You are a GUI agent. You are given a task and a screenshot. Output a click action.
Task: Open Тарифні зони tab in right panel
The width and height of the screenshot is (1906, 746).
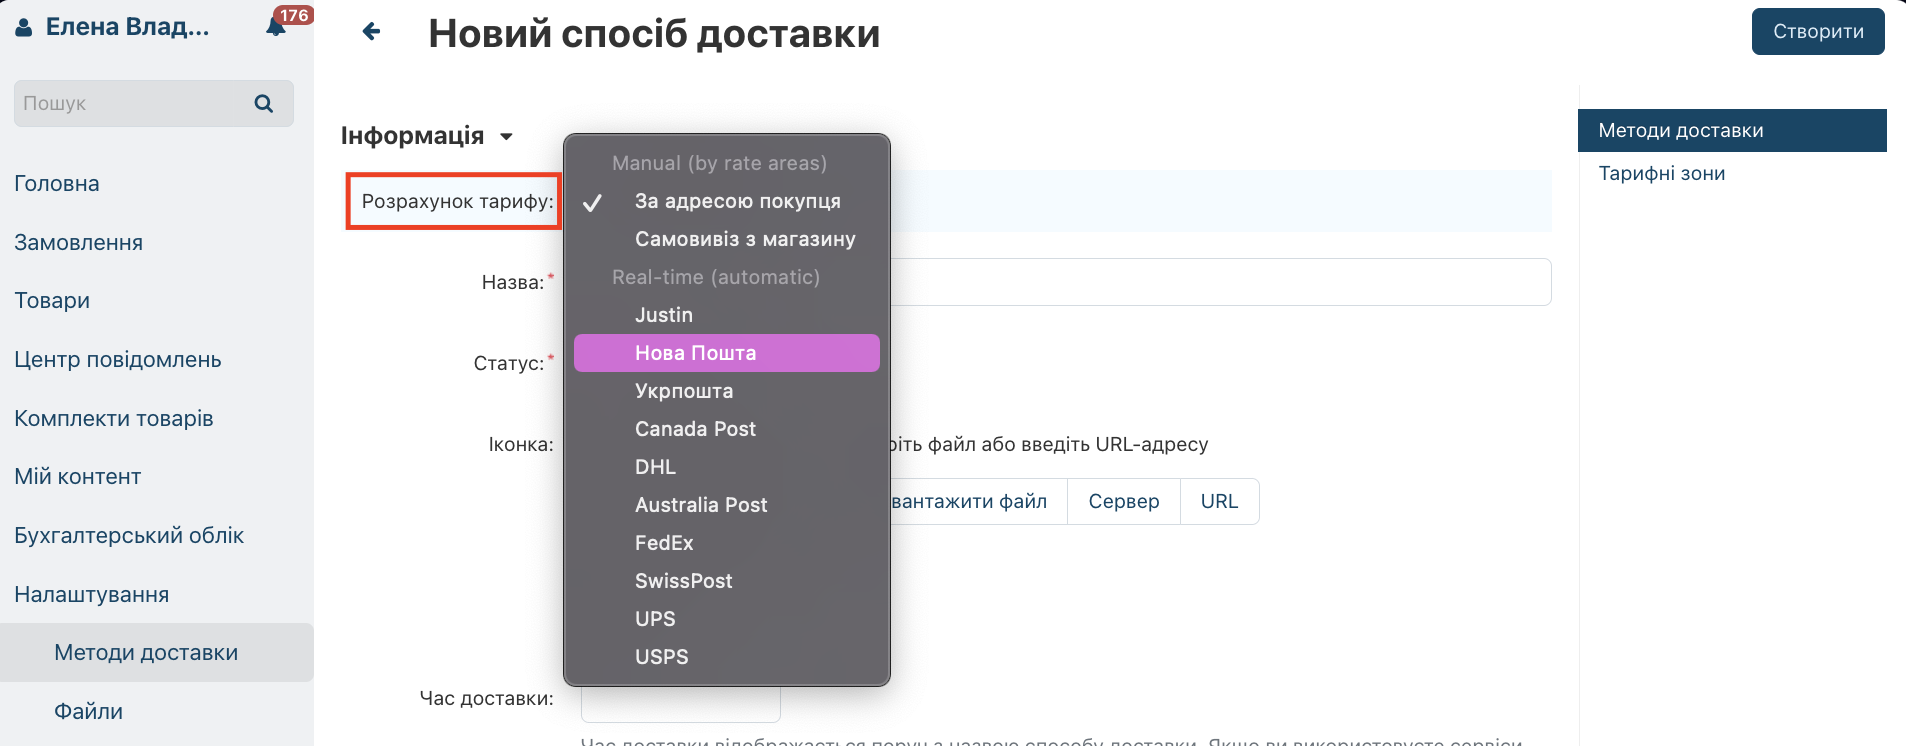(x=1661, y=174)
